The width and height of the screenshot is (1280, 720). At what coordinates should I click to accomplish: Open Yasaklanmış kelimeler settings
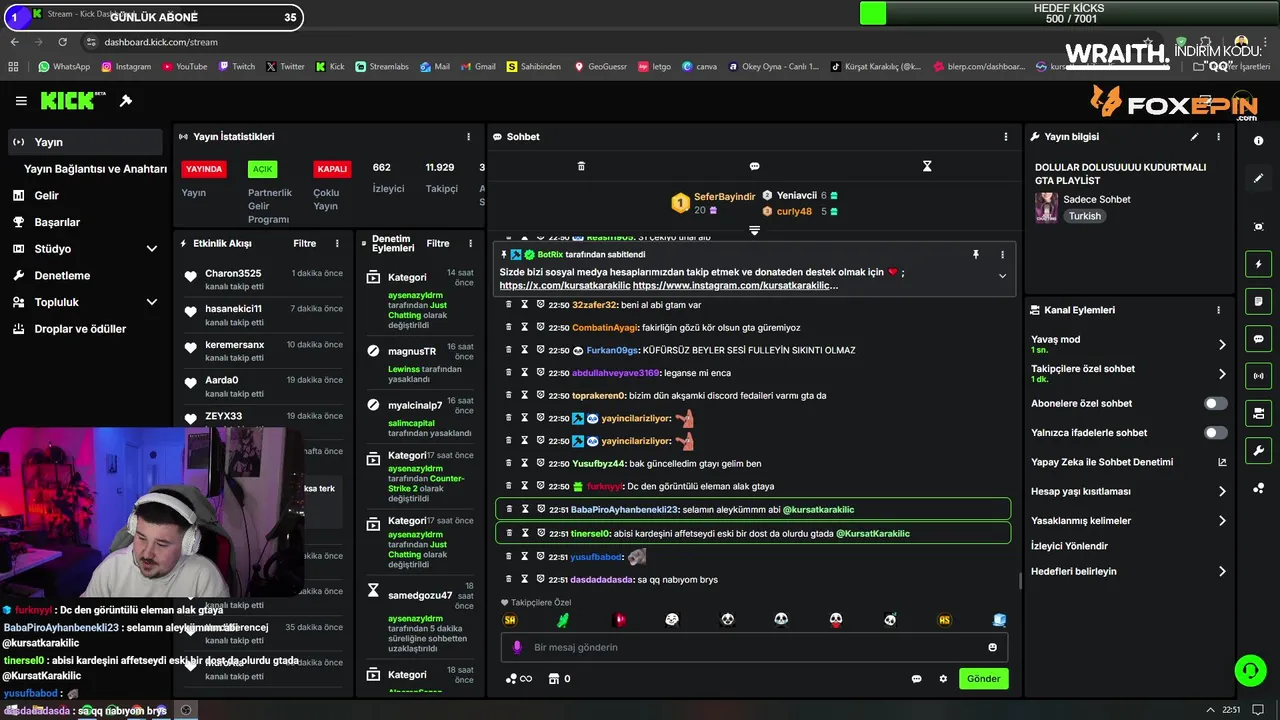pos(1128,521)
